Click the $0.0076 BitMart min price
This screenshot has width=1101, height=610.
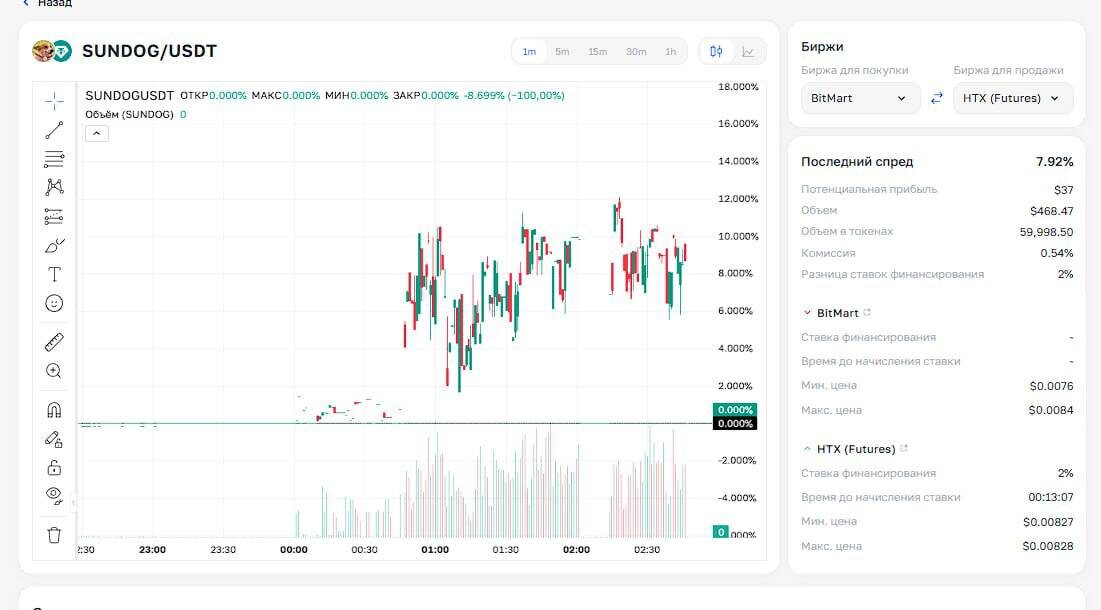1051,385
